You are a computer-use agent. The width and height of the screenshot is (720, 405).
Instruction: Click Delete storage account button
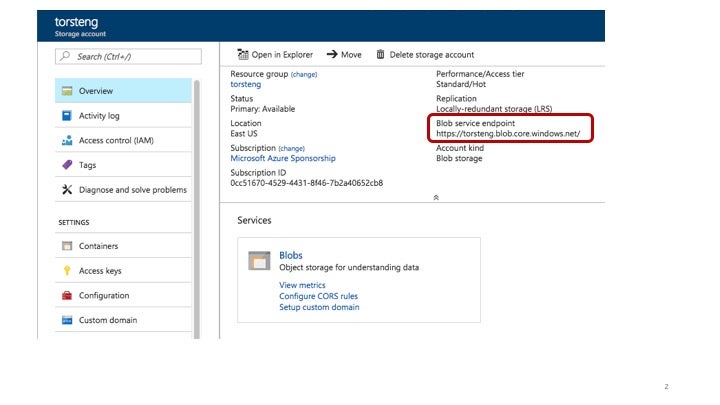click(x=425, y=55)
